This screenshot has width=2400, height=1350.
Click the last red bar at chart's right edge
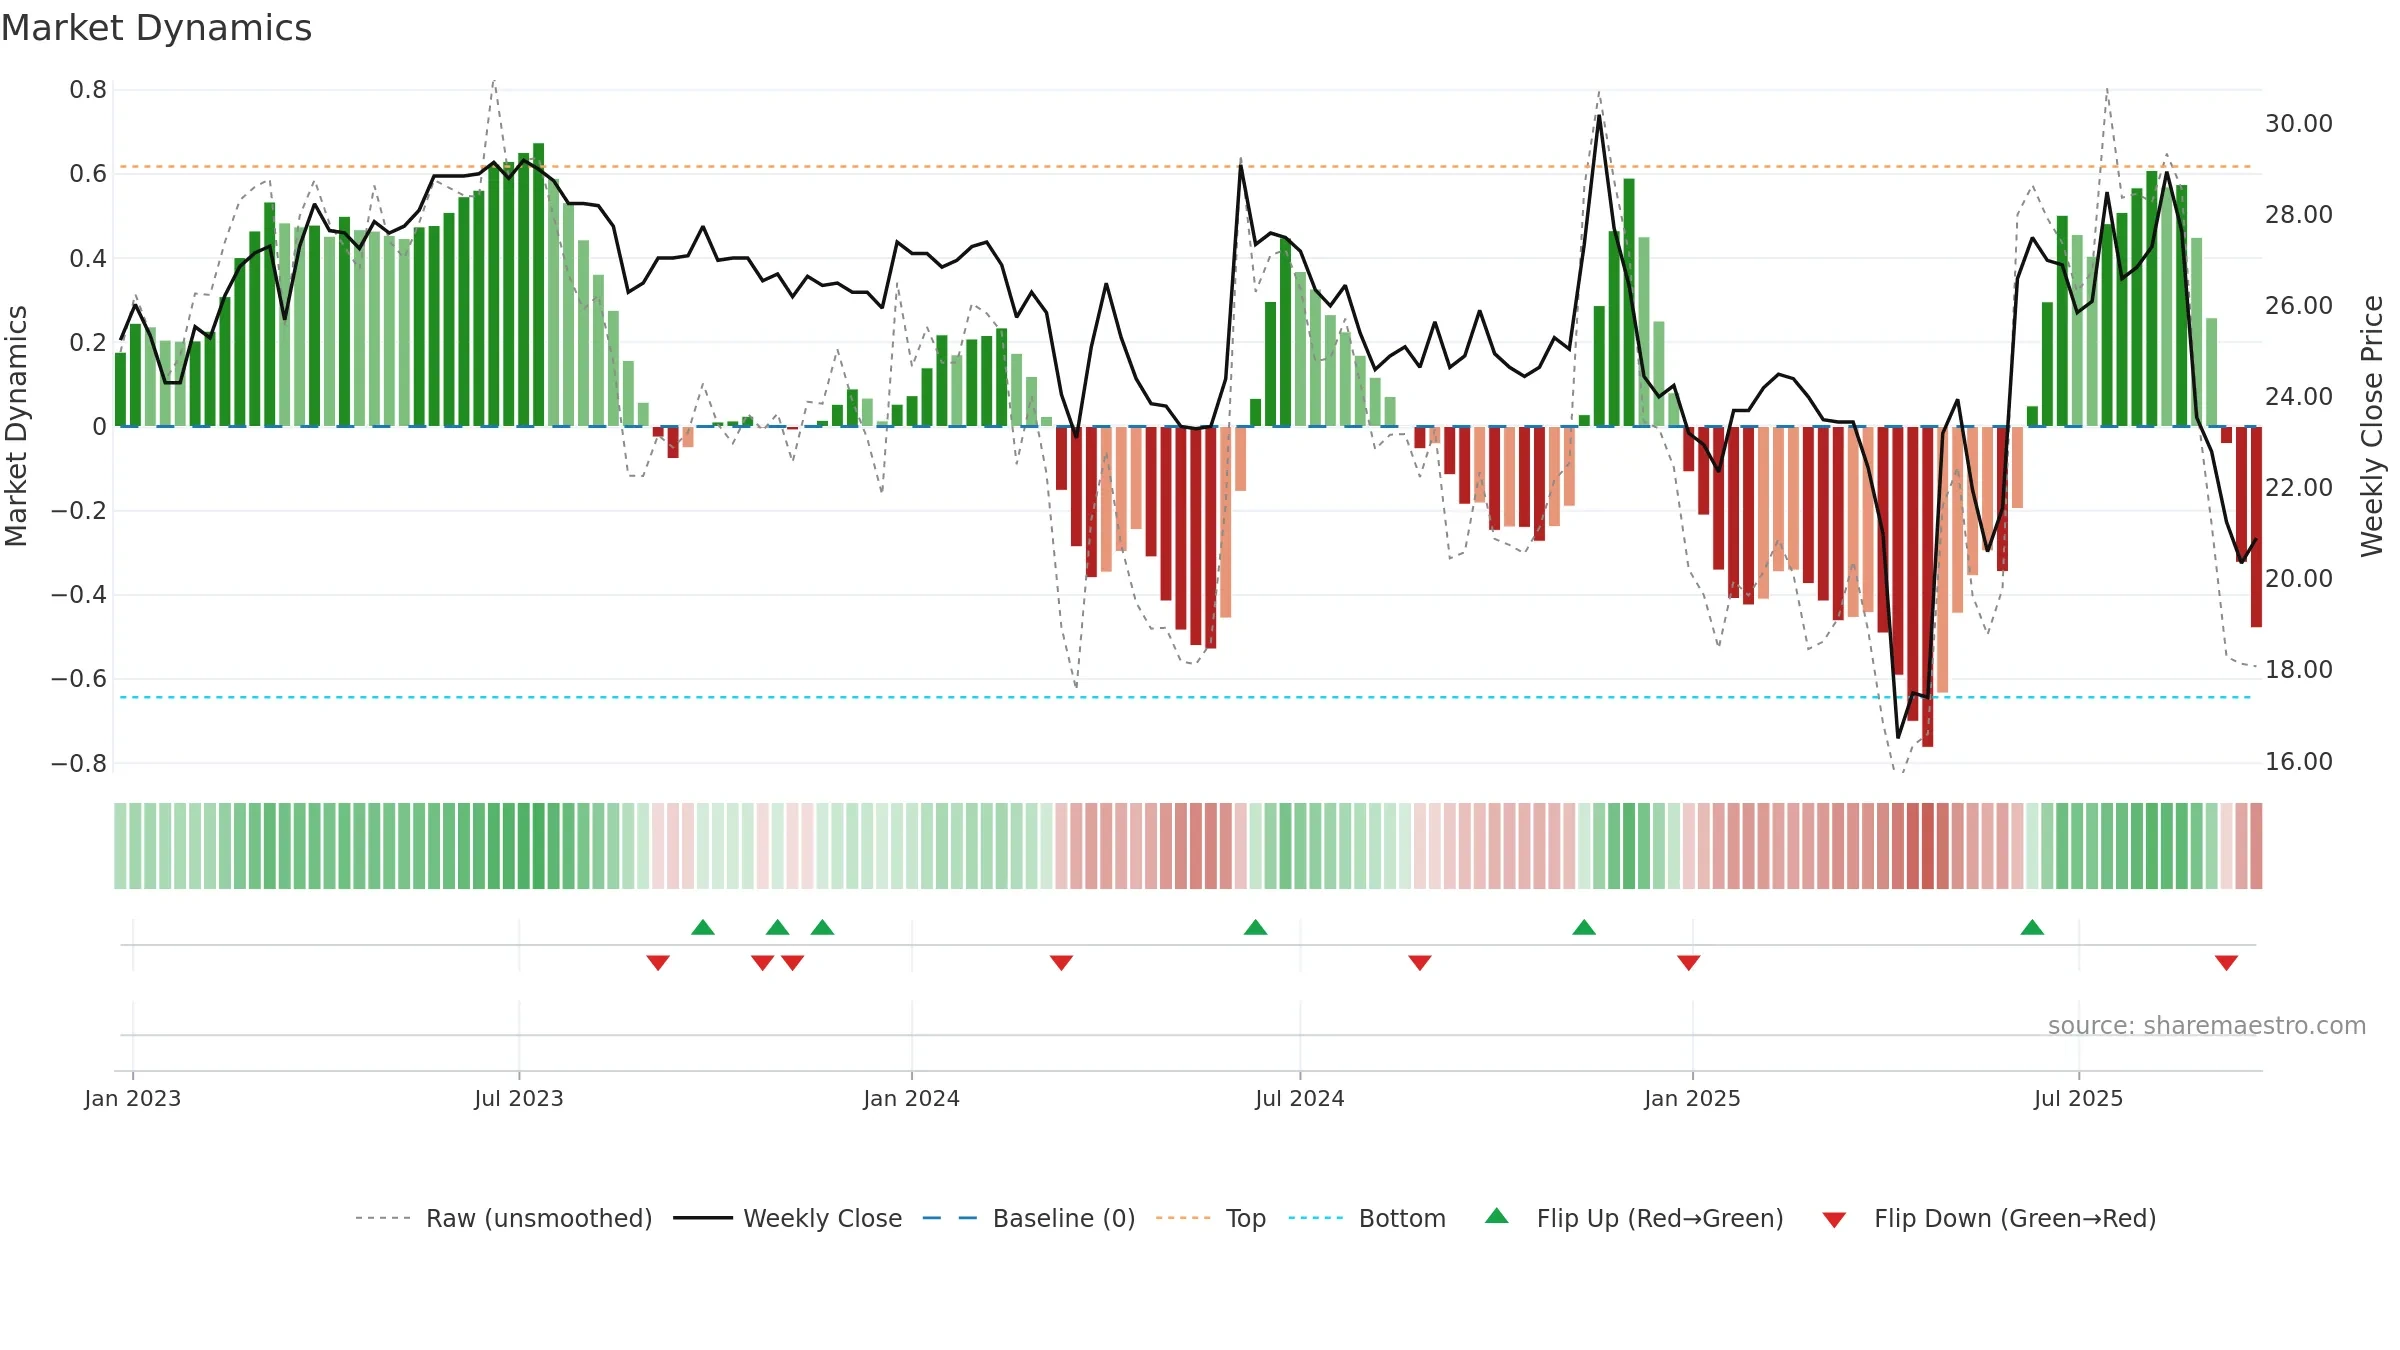pos(2256,527)
